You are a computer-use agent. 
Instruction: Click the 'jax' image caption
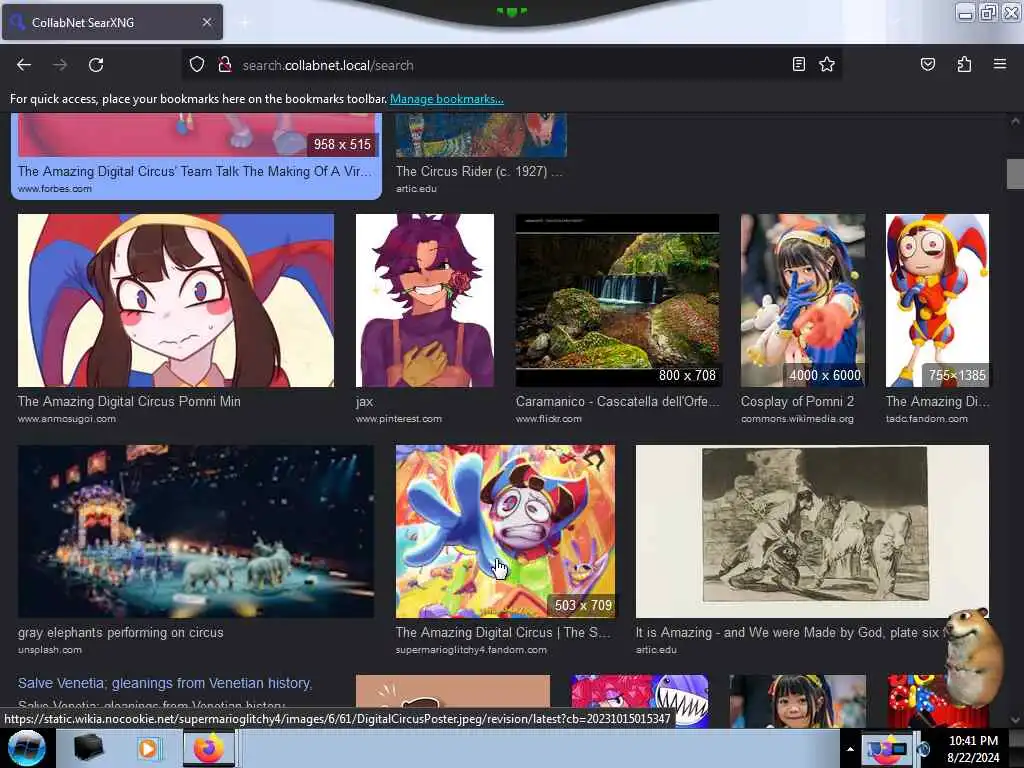coord(364,402)
